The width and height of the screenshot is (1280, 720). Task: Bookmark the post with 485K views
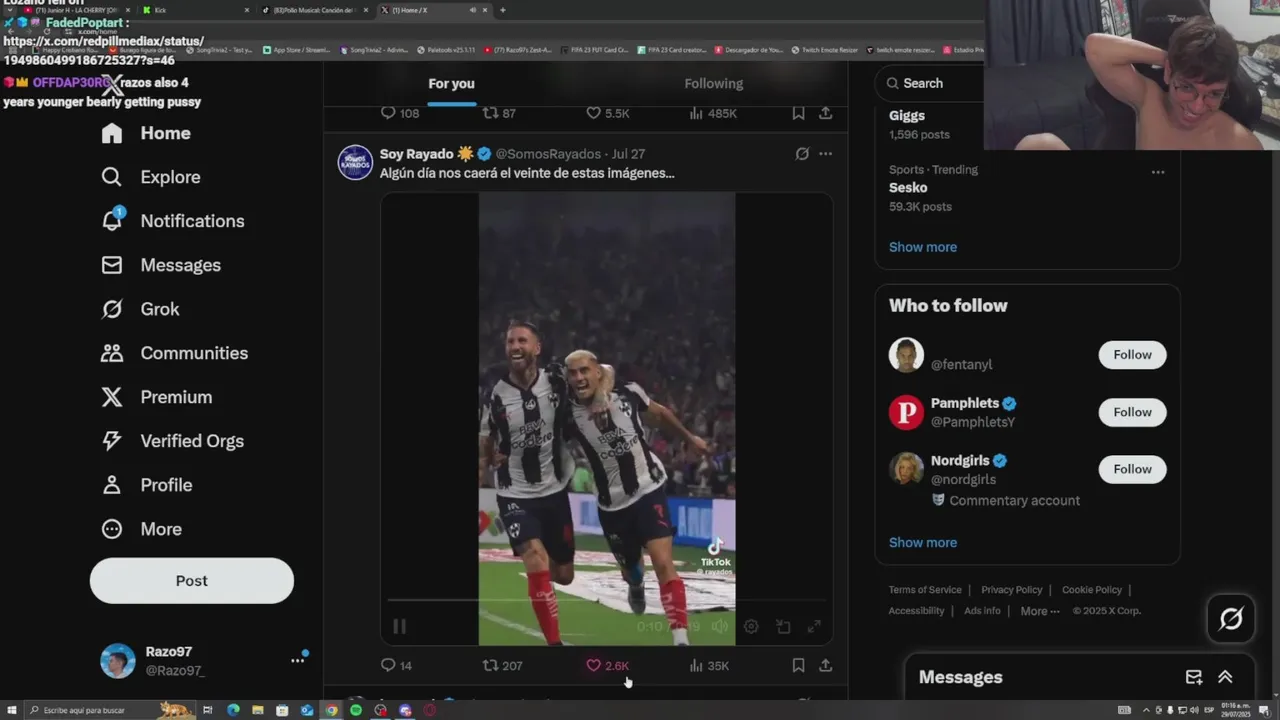[x=798, y=113]
